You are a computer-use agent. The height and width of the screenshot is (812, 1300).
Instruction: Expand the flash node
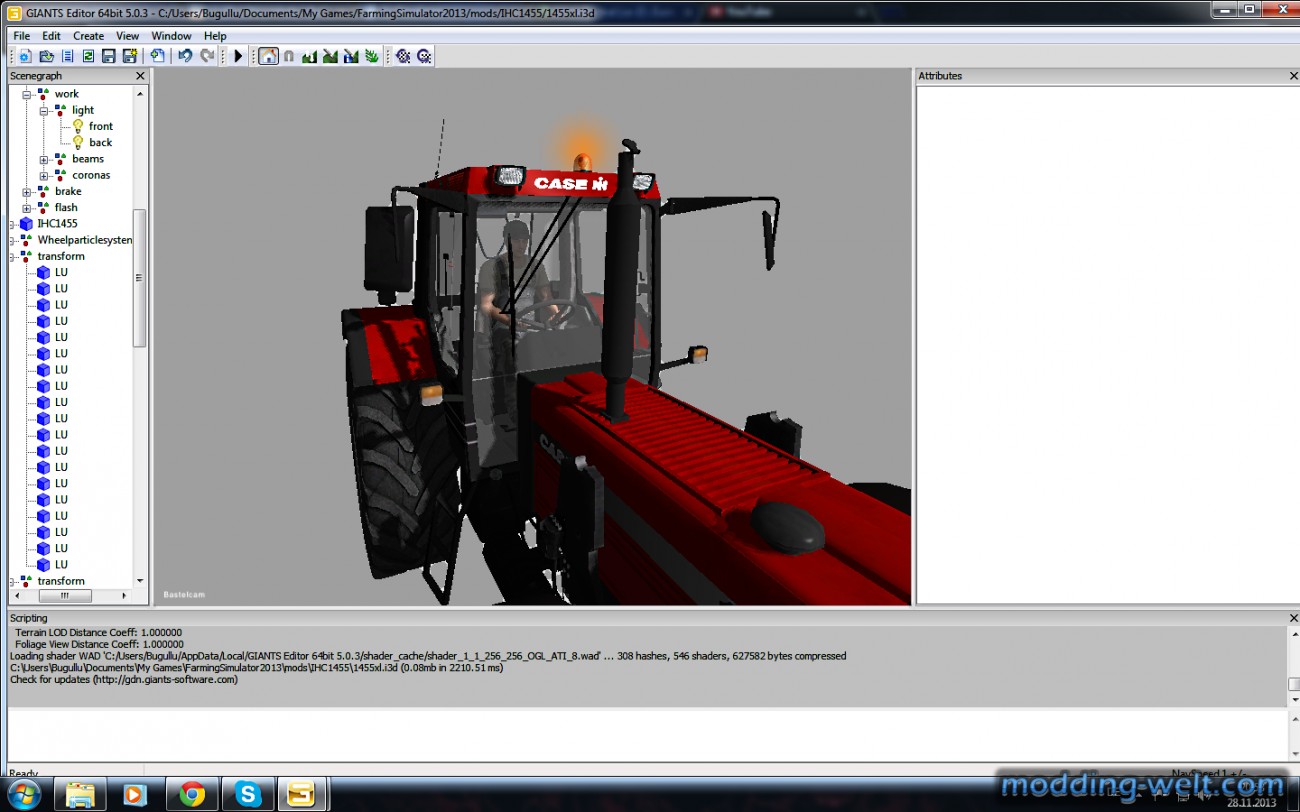27,208
